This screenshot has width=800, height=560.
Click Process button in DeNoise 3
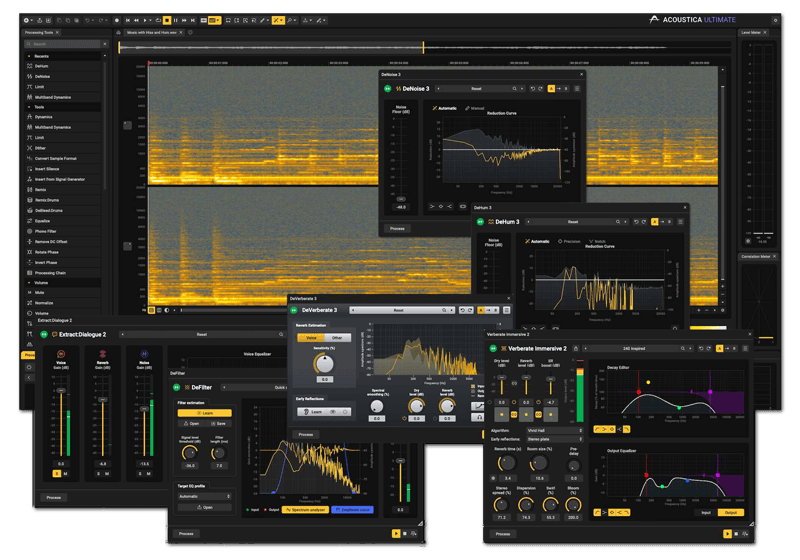pos(397,228)
